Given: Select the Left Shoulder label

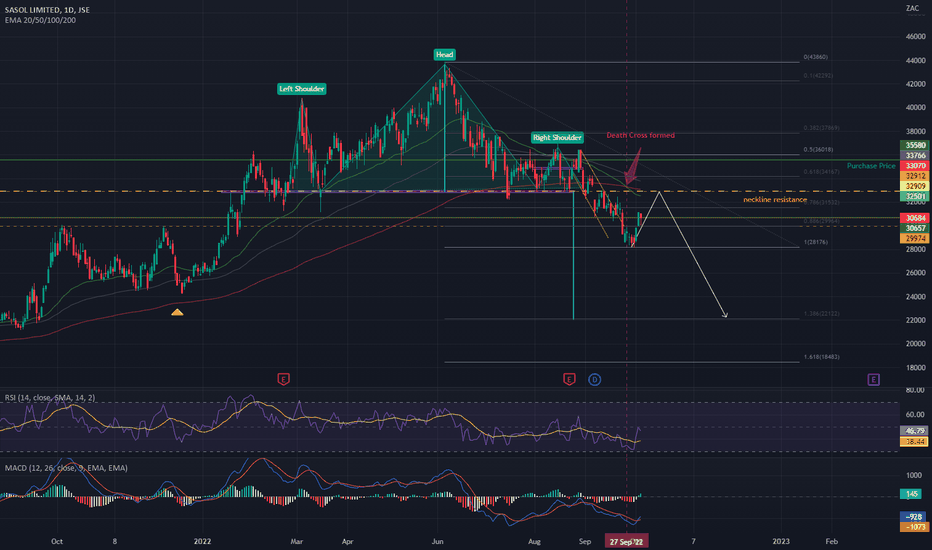Looking at the screenshot, I should coord(302,89).
